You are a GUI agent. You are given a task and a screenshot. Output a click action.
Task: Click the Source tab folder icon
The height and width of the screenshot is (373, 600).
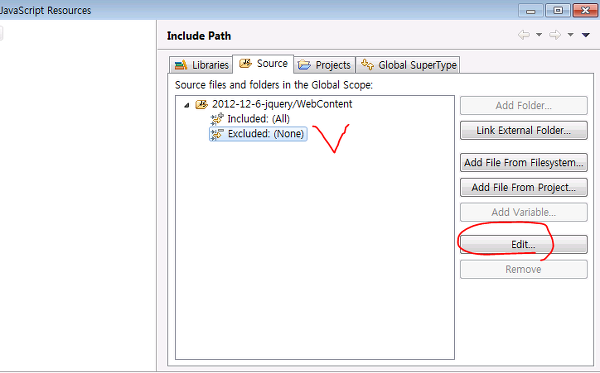point(245,64)
